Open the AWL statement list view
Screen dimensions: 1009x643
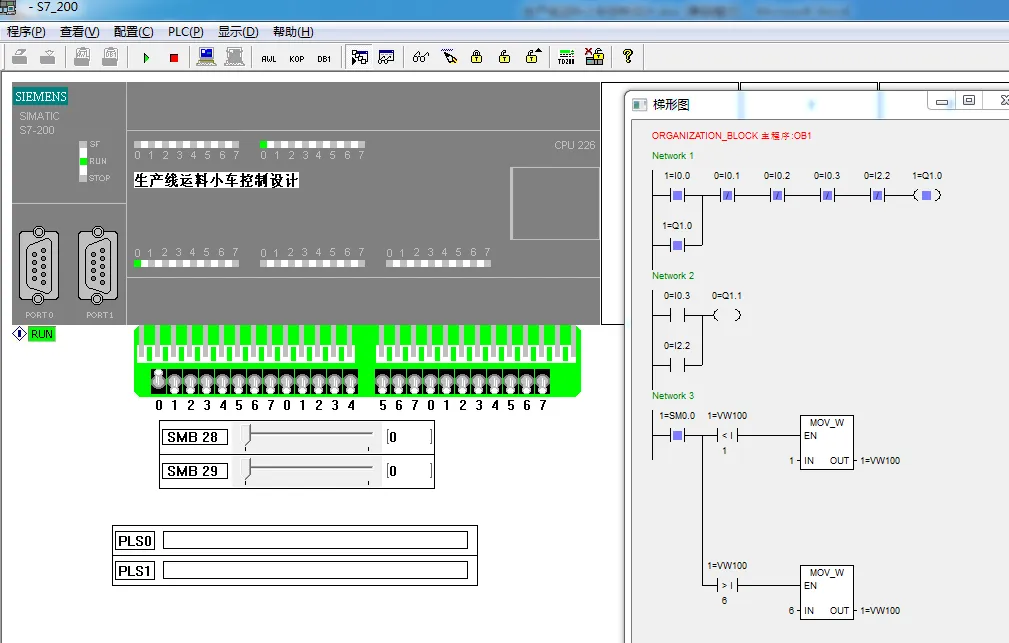pyautogui.click(x=269, y=58)
